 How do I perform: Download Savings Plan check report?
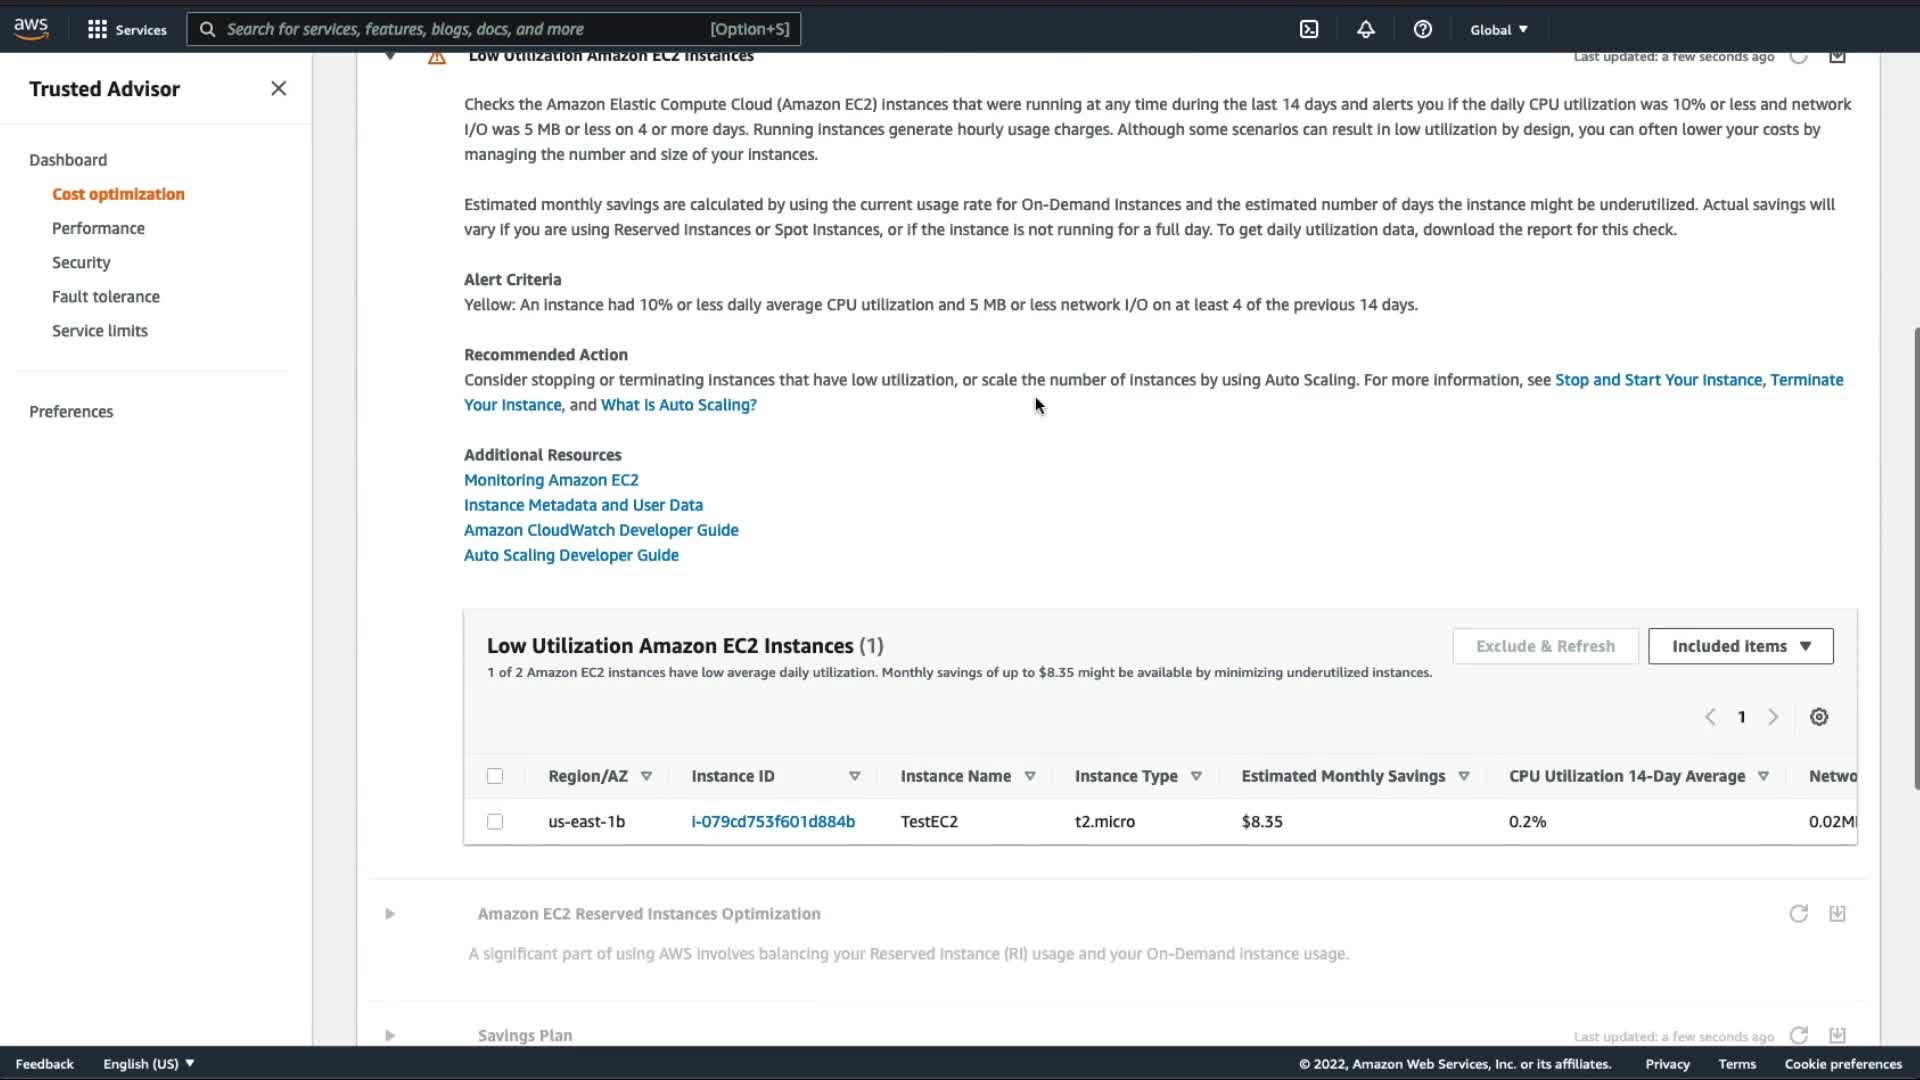[x=1837, y=1035]
